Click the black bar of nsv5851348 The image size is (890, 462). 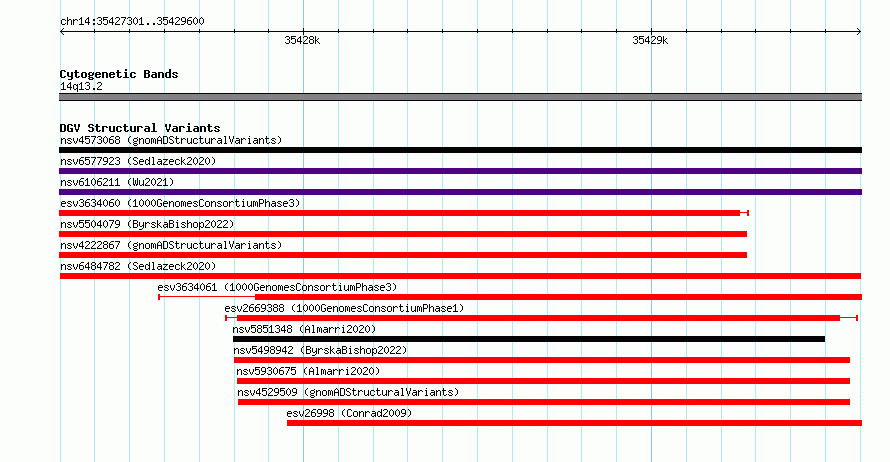click(x=529, y=339)
